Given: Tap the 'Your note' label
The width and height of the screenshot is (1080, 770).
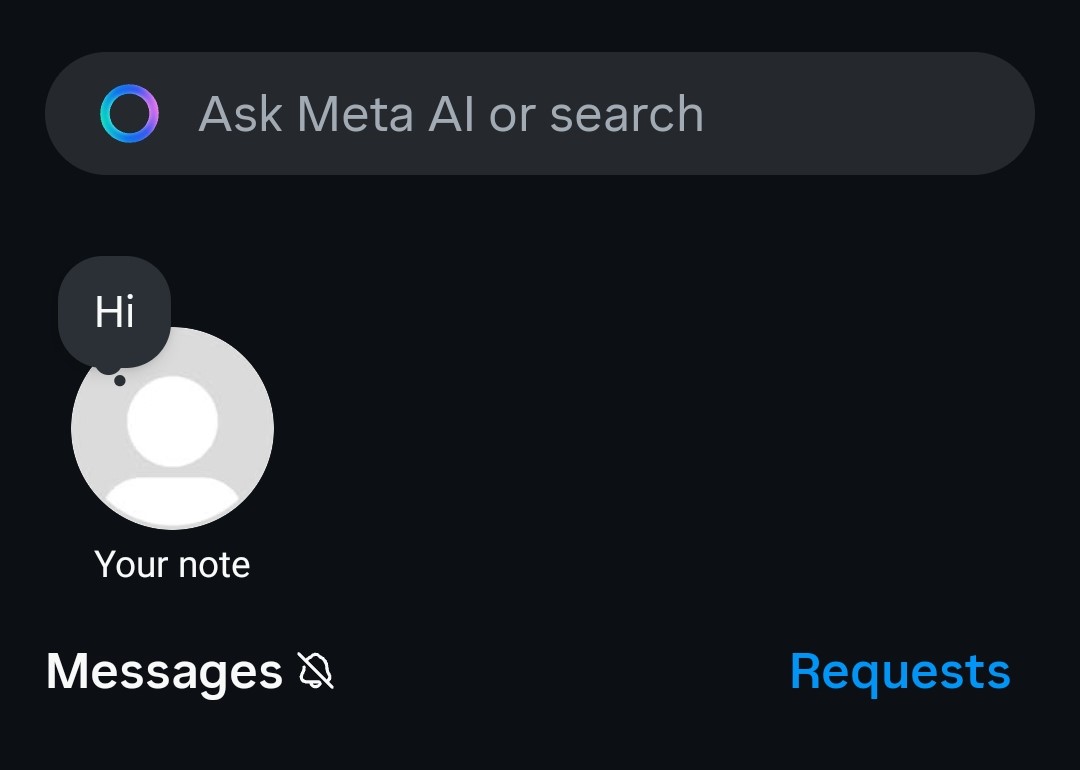Looking at the screenshot, I should click(172, 565).
